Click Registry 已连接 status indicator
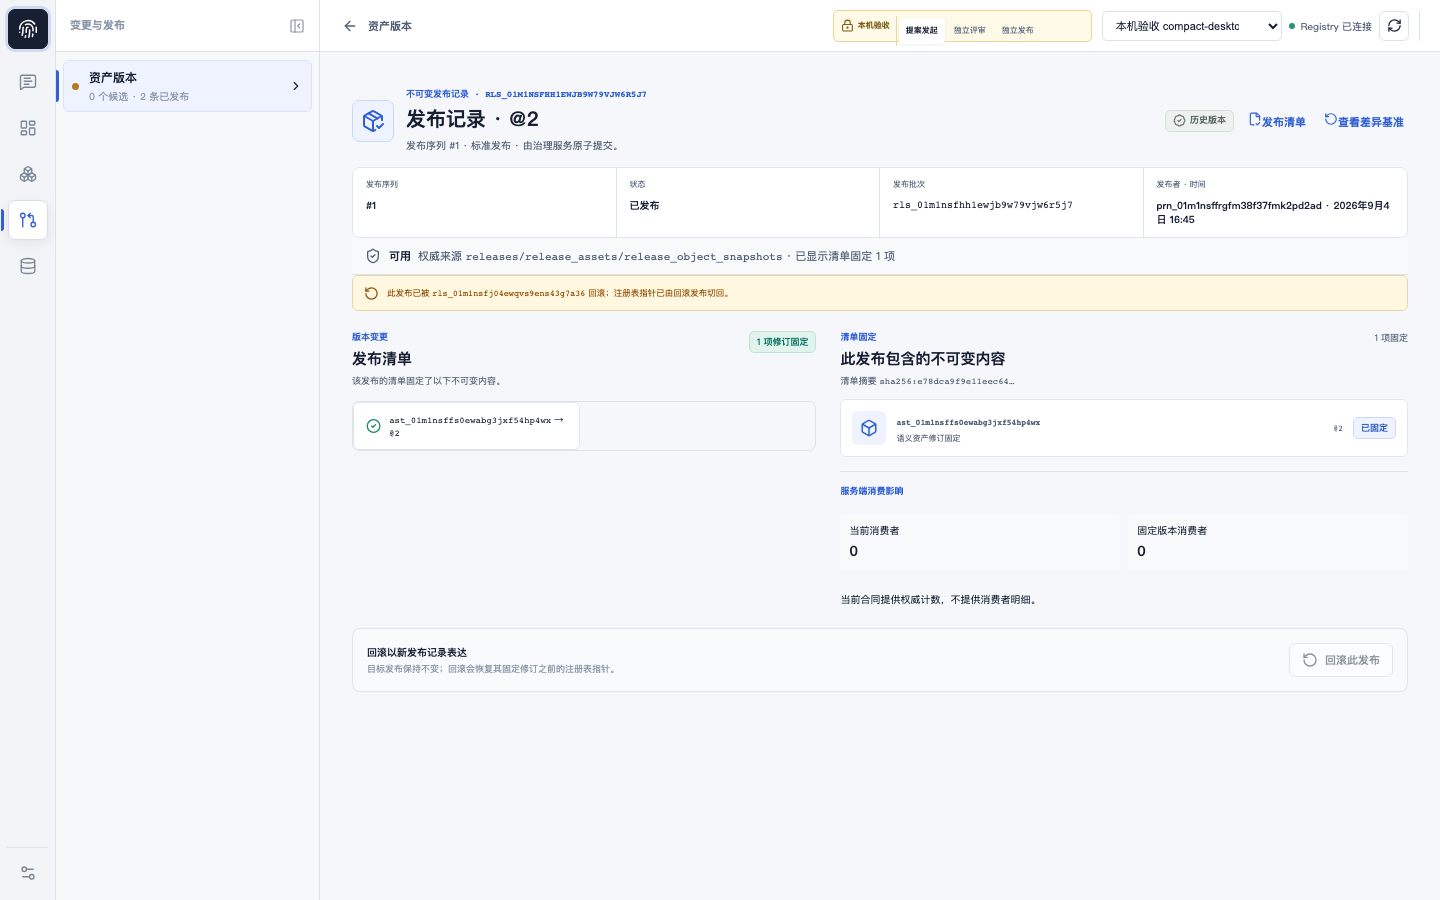 coord(1330,27)
